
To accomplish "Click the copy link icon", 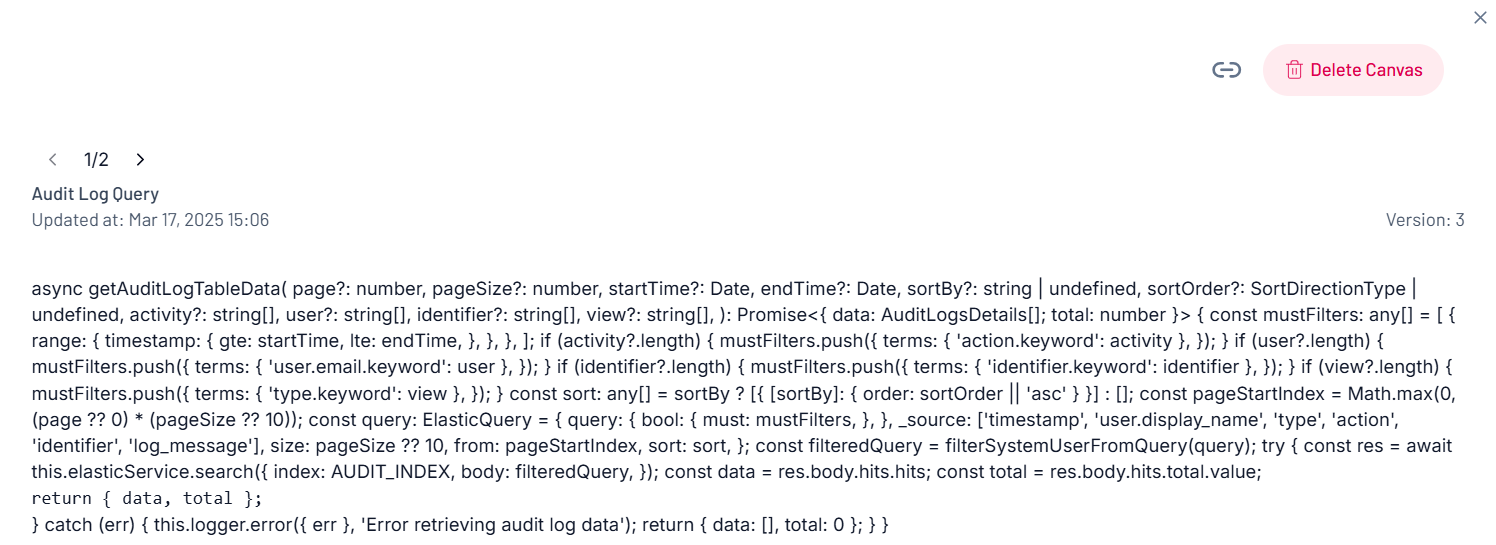I will pos(1226,70).
